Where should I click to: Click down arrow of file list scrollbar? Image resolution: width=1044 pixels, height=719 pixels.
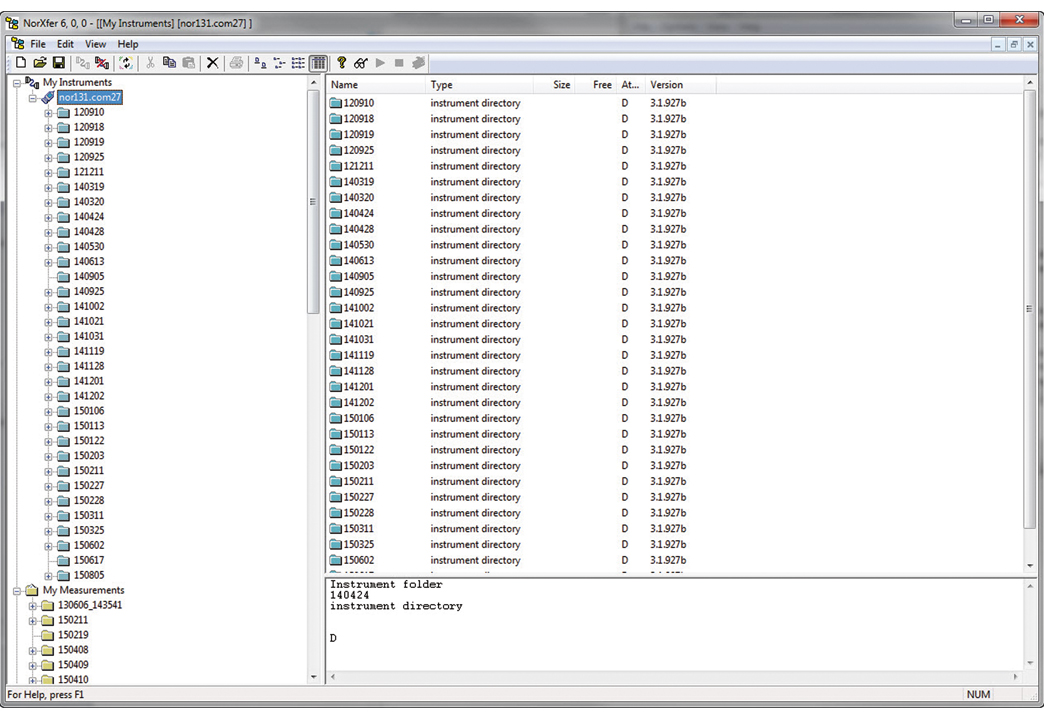click(x=1030, y=567)
